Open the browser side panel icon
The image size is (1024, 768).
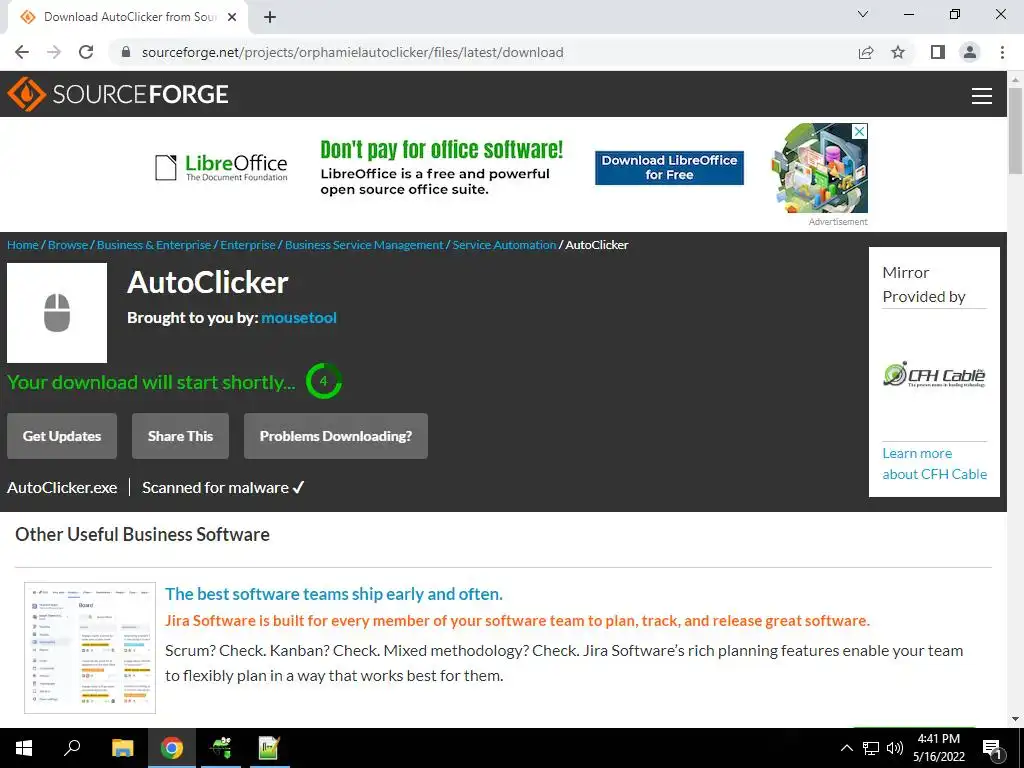938,52
